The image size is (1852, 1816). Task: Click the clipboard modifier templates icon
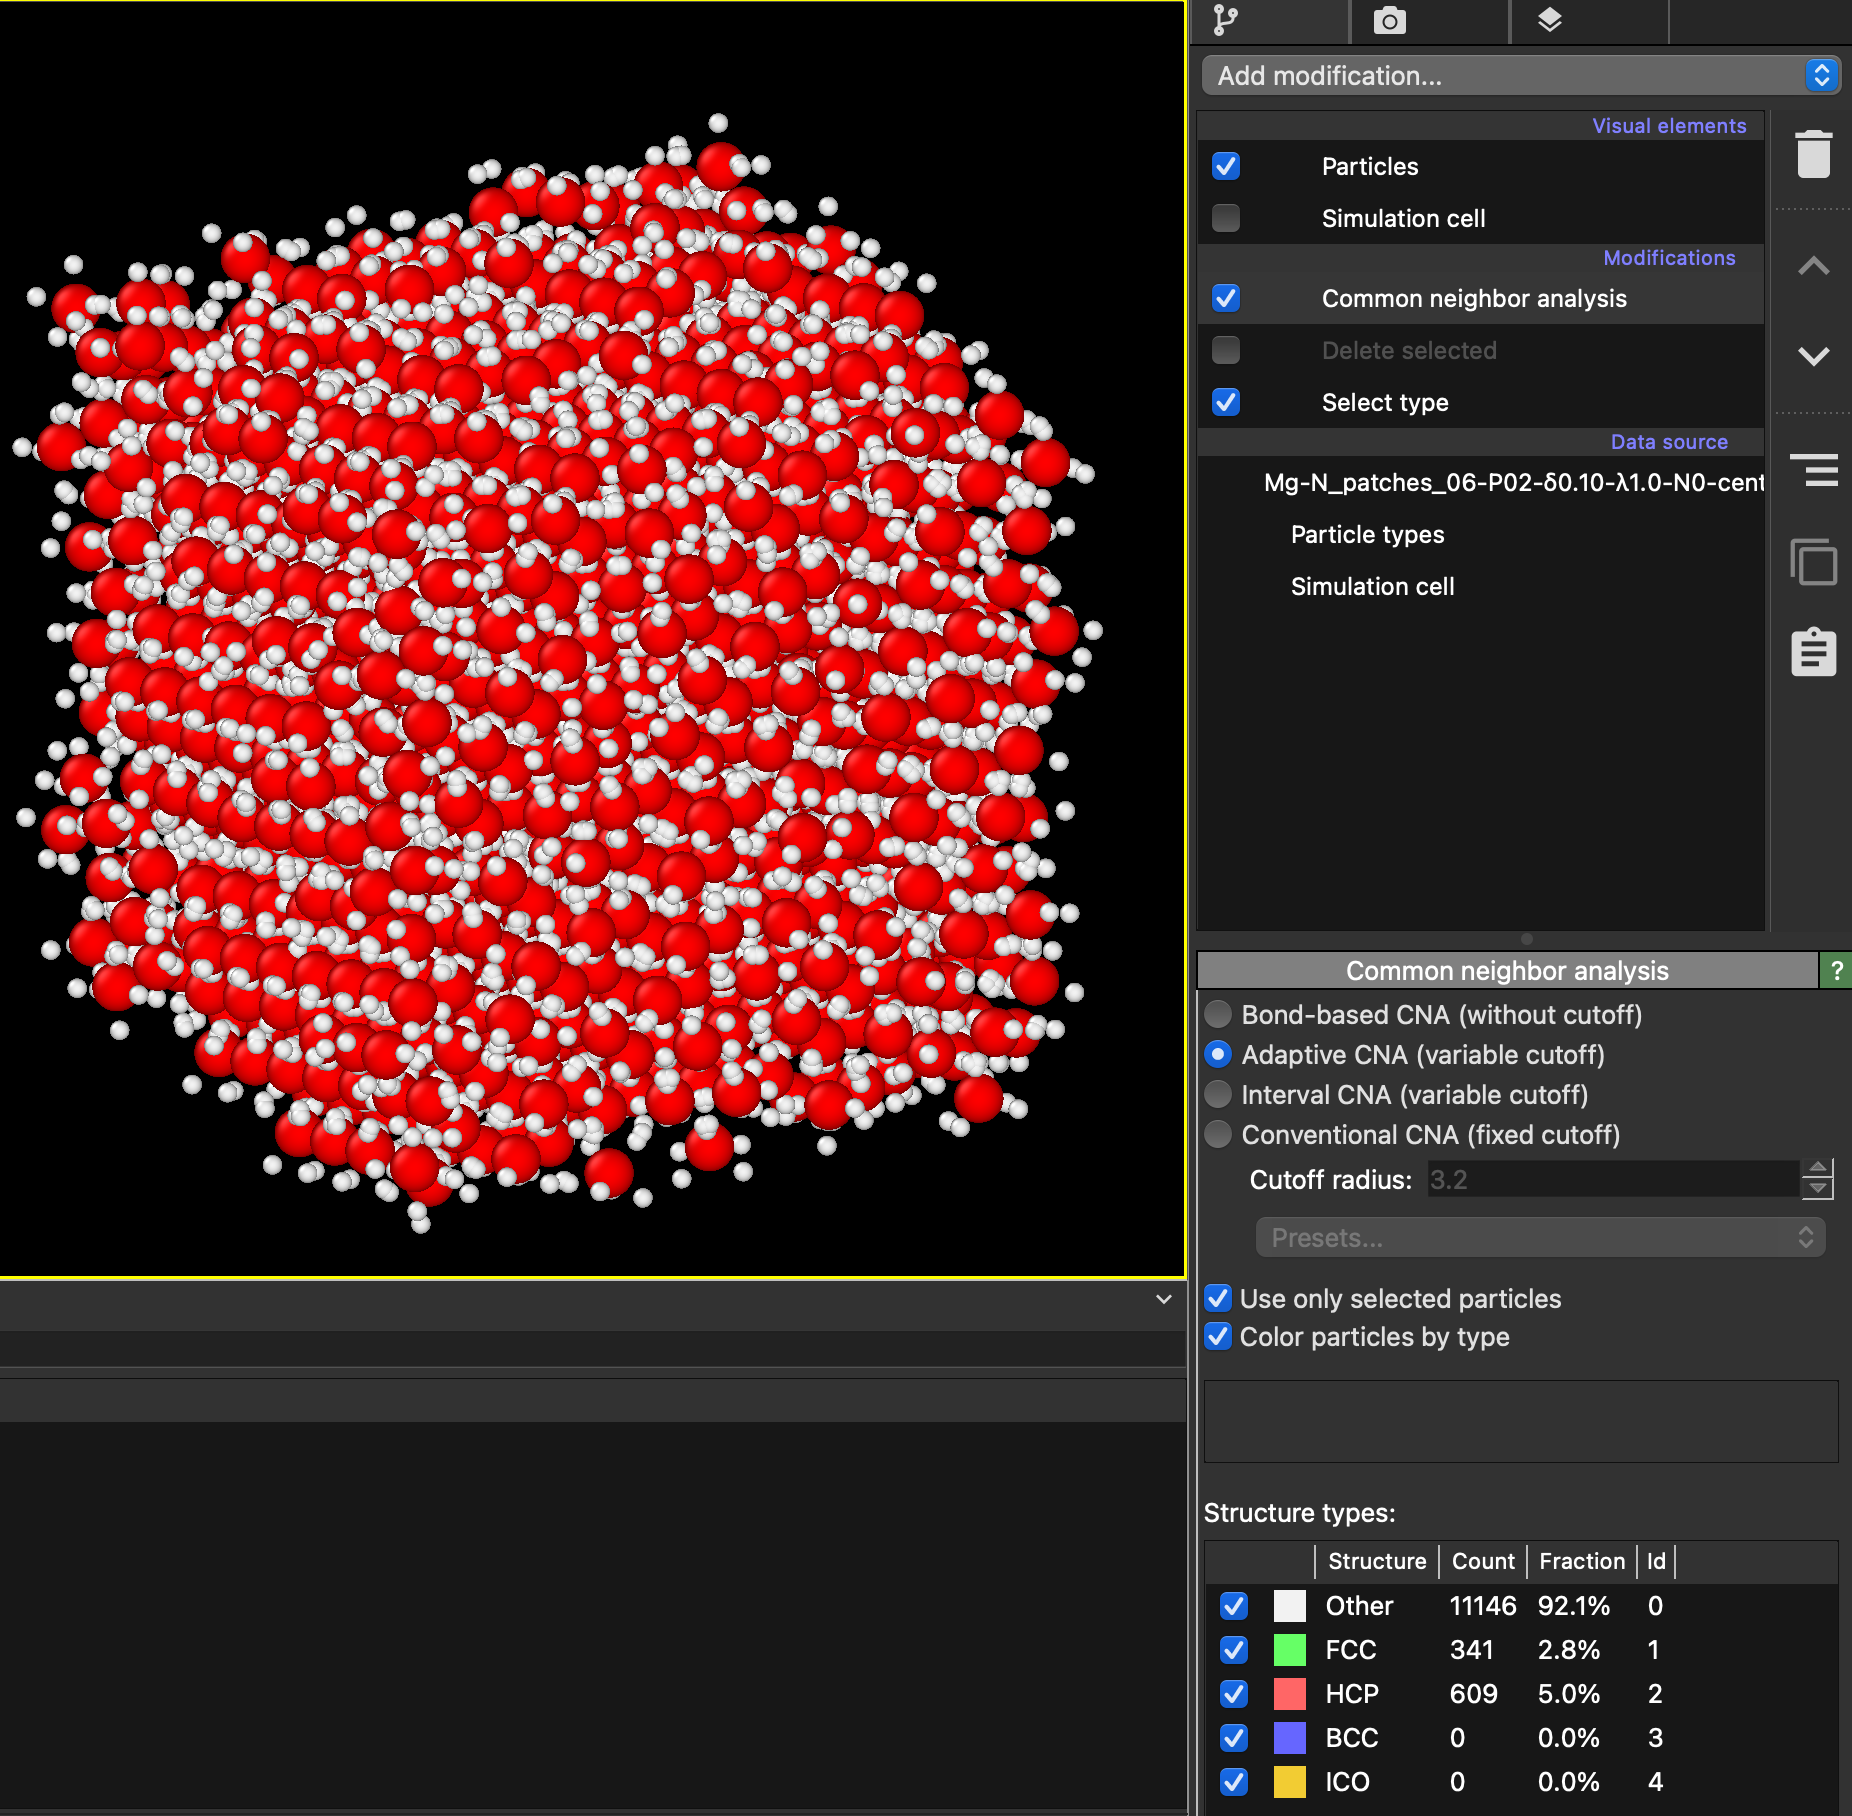pyautogui.click(x=1813, y=653)
